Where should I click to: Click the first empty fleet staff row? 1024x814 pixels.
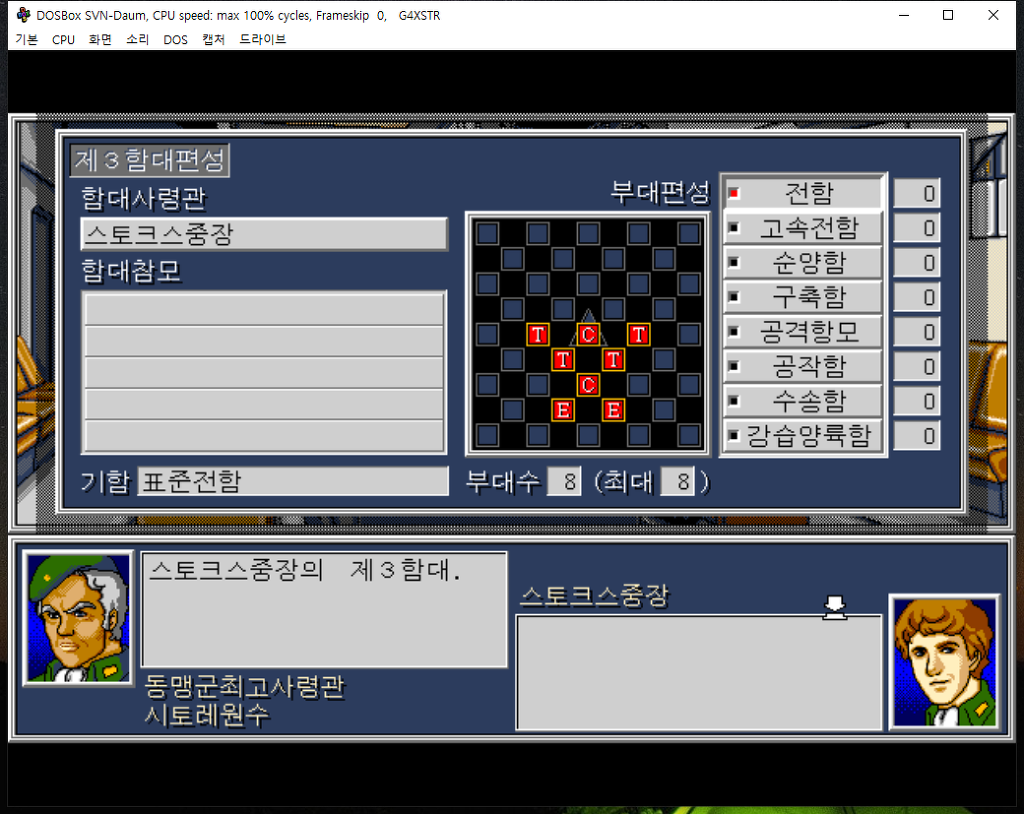(x=264, y=309)
